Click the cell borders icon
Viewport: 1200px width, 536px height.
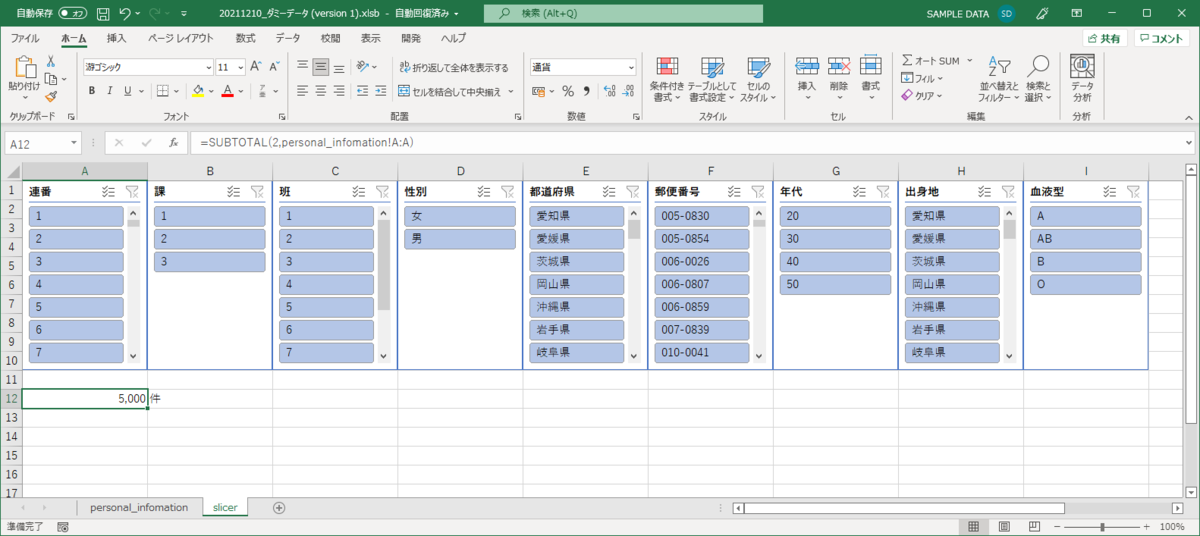point(163,91)
